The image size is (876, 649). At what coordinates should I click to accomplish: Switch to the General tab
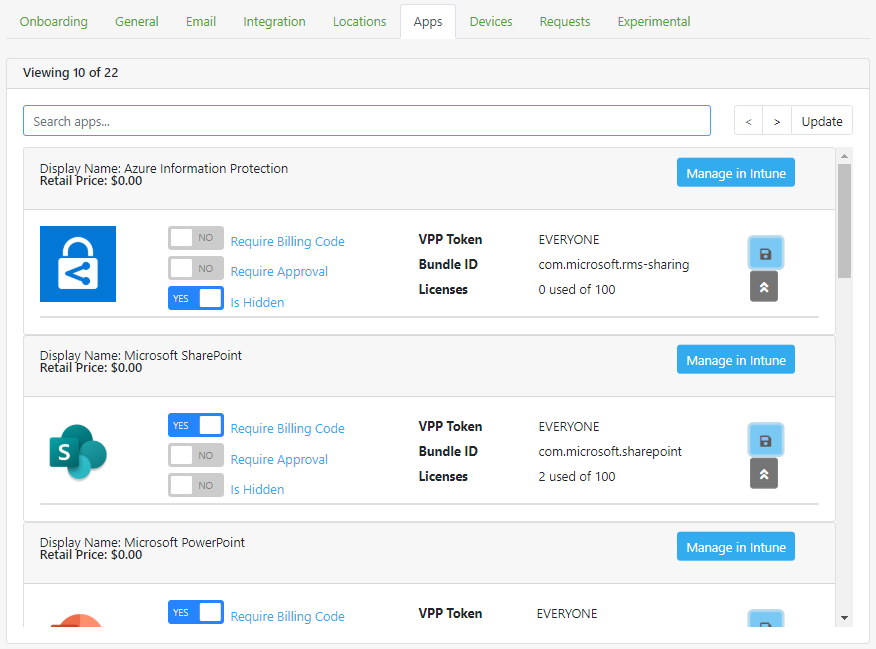[137, 22]
